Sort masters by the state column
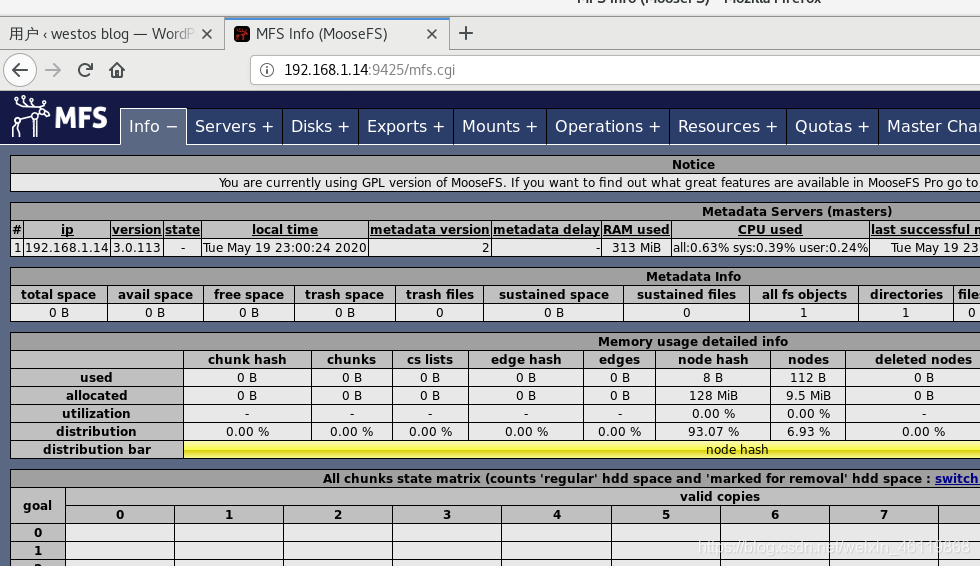The width and height of the screenshot is (980, 566). (x=182, y=230)
